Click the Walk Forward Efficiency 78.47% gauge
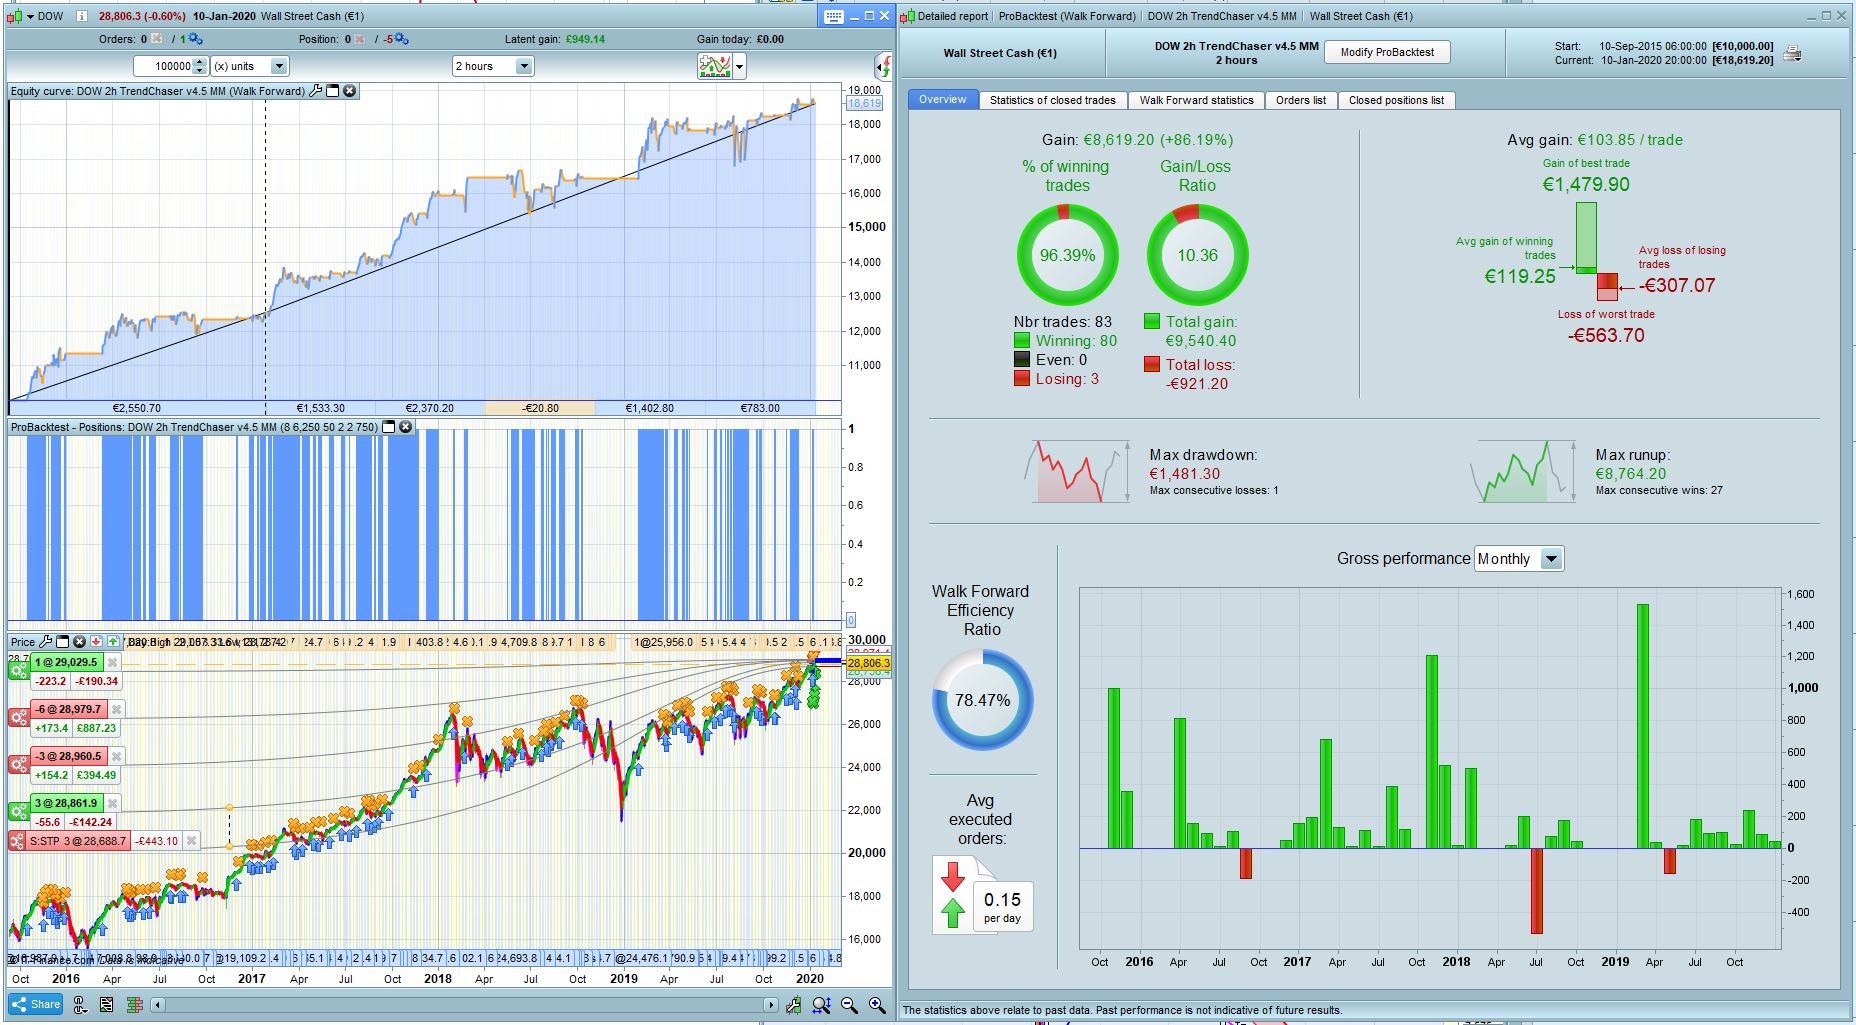Screen dimensions: 1856x1025 click(x=982, y=700)
